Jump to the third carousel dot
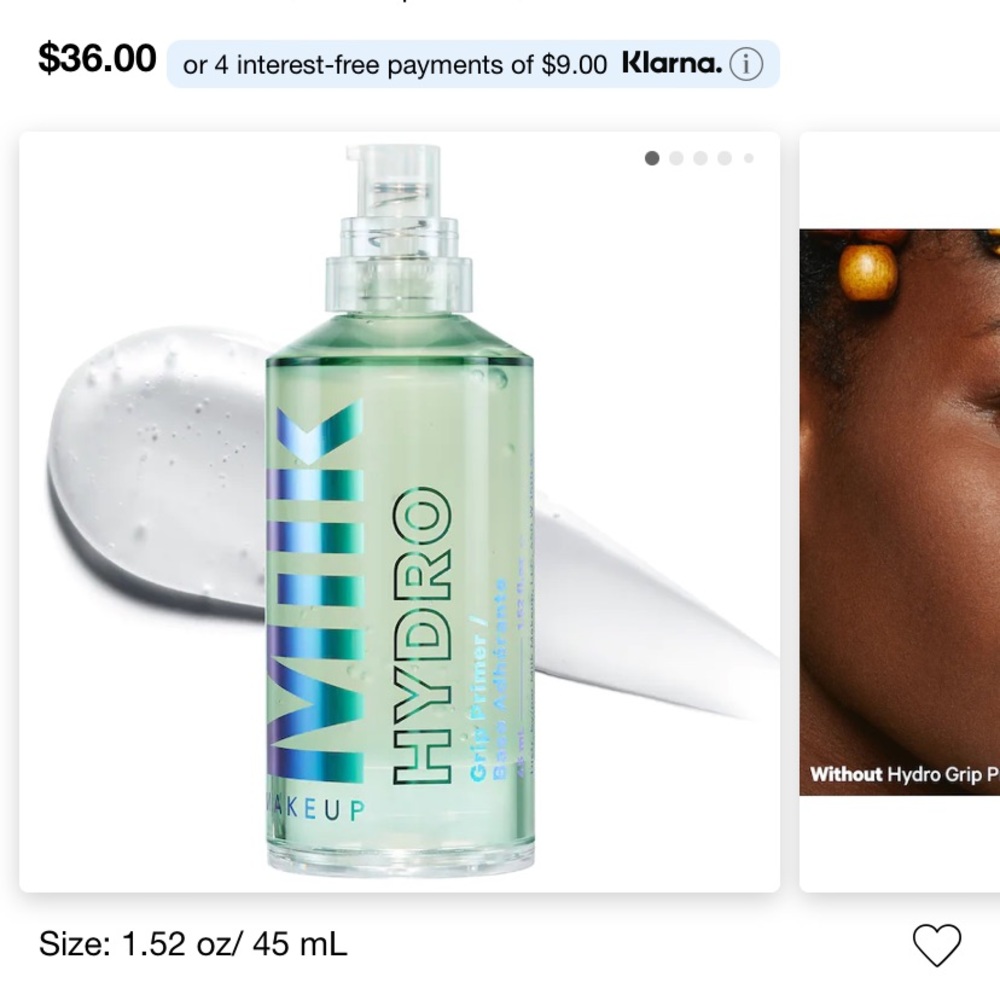 coord(700,158)
